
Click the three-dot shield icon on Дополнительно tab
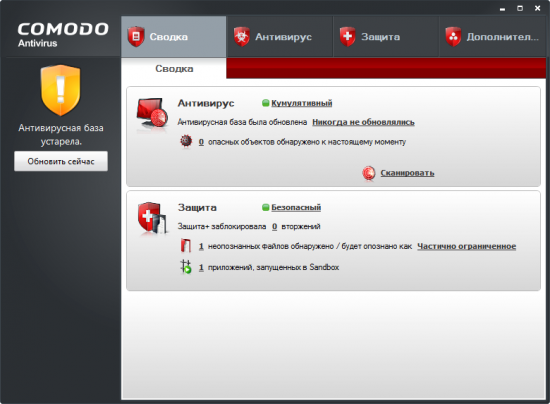pyautogui.click(x=453, y=36)
